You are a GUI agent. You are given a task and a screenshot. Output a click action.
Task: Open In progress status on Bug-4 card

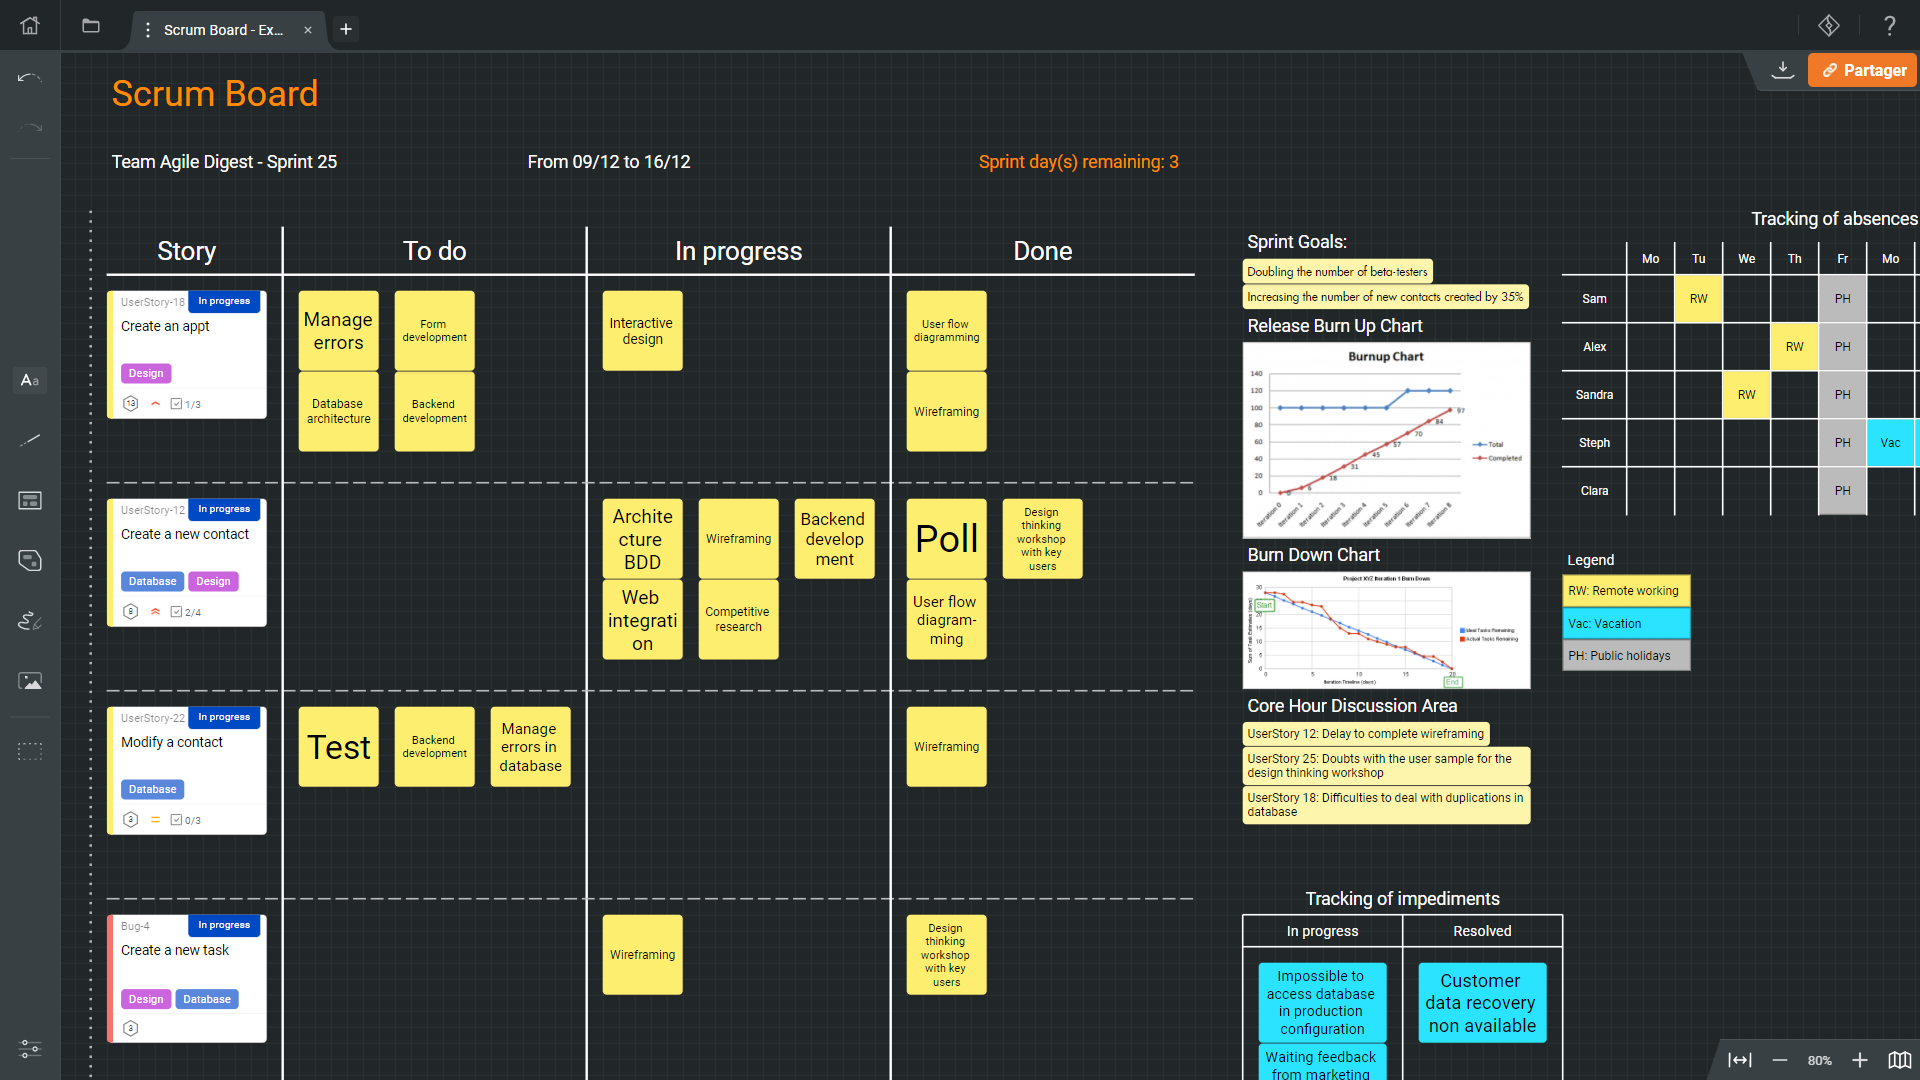(x=224, y=925)
